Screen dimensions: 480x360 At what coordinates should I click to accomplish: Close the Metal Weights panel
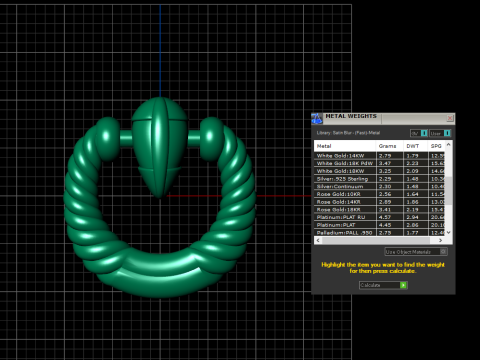click(x=450, y=118)
